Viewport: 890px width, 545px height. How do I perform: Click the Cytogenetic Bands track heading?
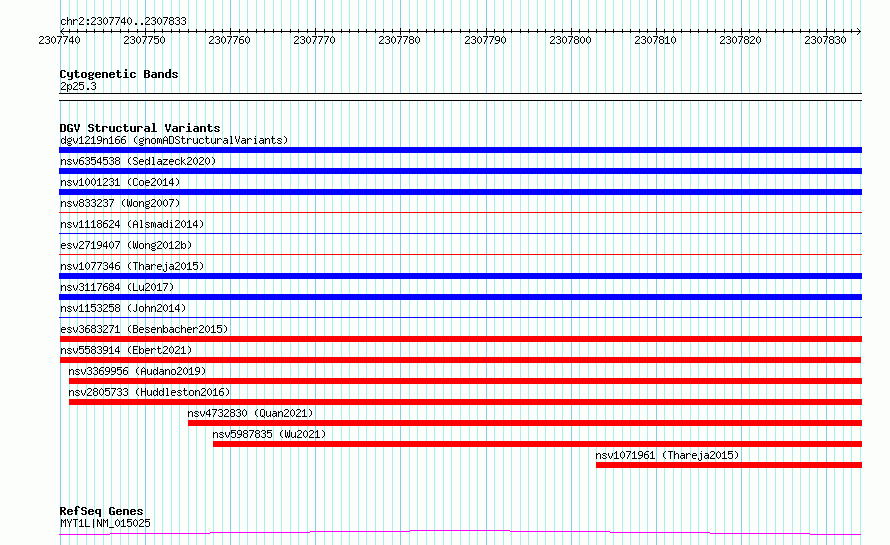(119, 74)
